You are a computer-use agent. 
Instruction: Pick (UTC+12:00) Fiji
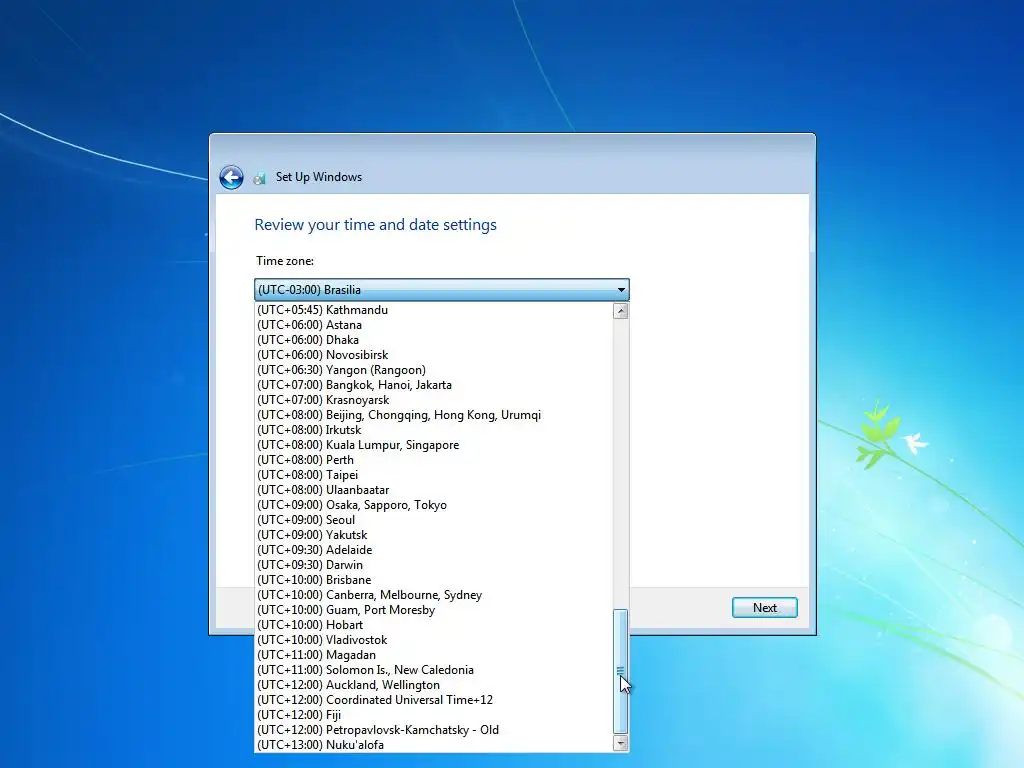point(434,715)
